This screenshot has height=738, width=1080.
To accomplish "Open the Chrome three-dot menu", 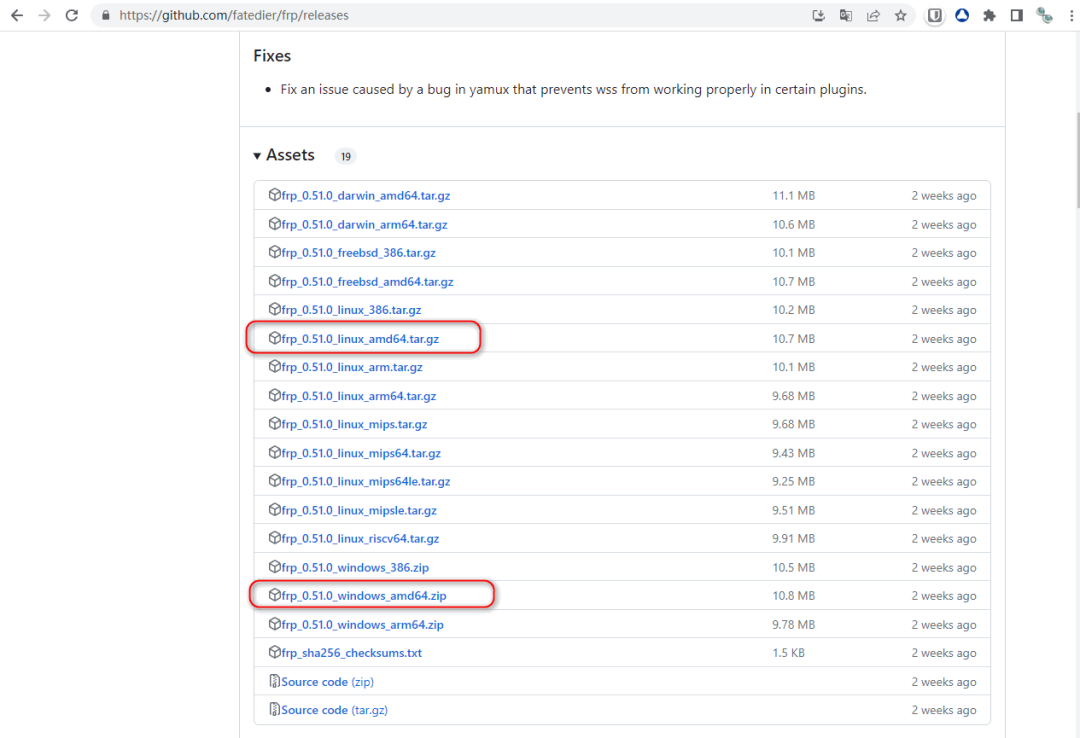I will click(x=1069, y=15).
